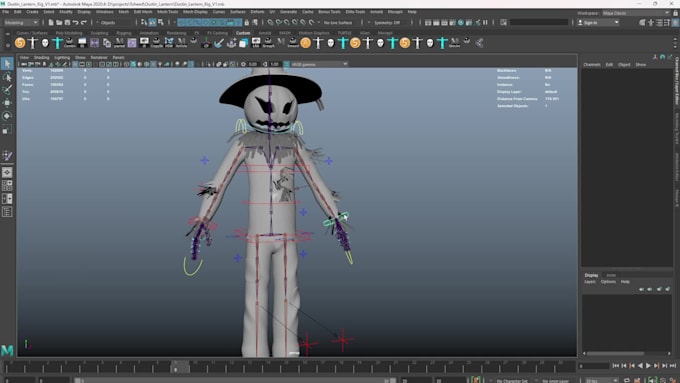This screenshot has width=680, height=383.
Task: Open the sRGB gamma view transform dropdown
Action: 319,64
